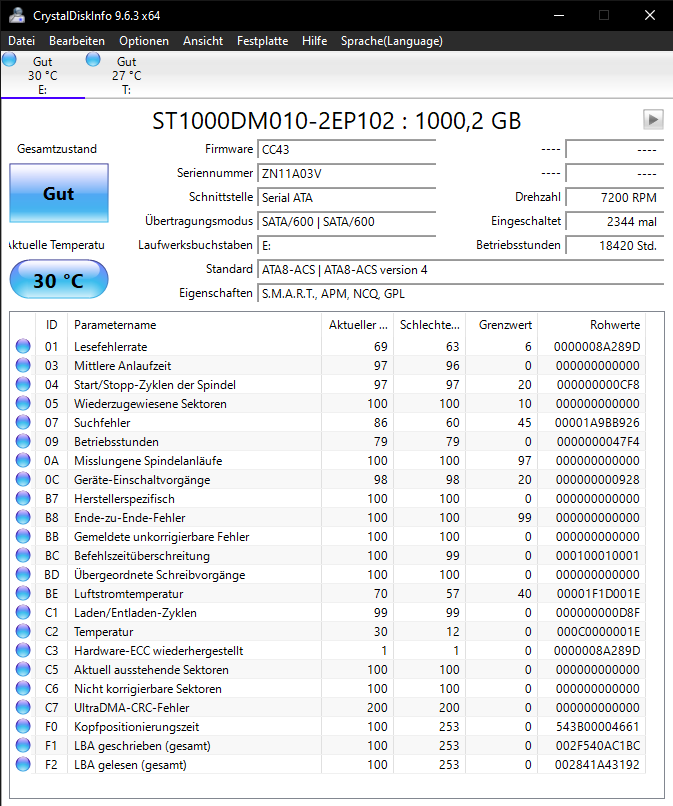Click the status orb for Suchfehler

tap(23, 422)
